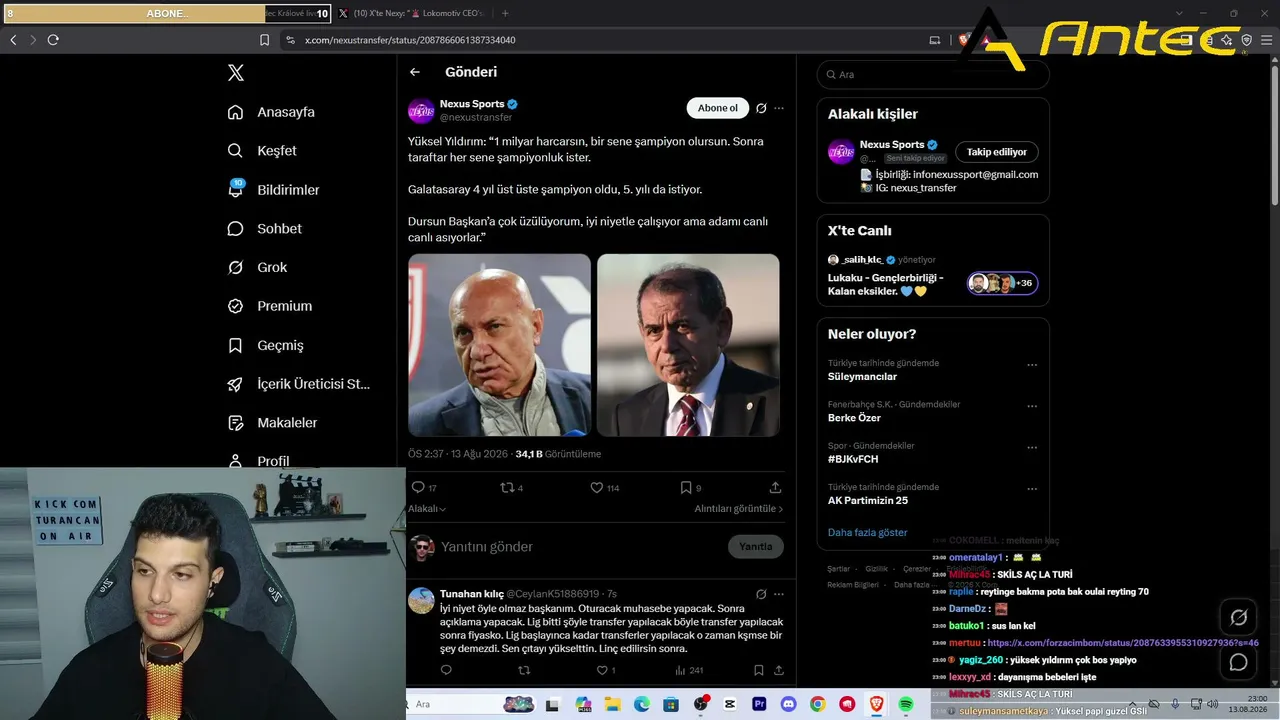Click the Ara search box on X
1280x720 pixels.
(x=933, y=75)
